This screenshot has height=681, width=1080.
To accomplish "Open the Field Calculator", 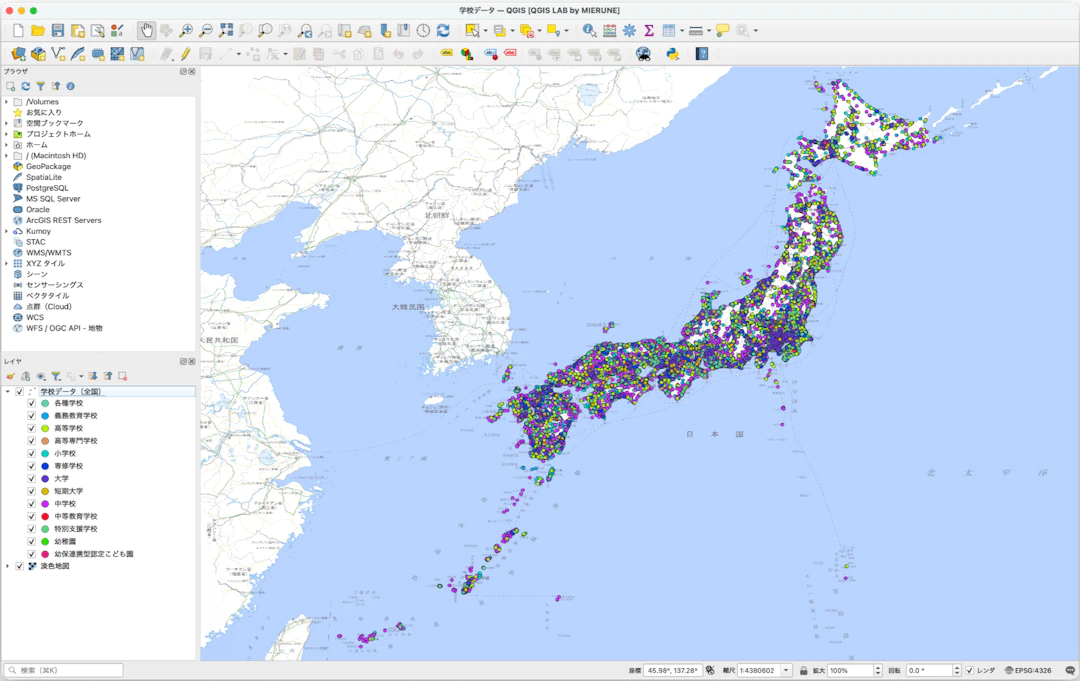I will (x=609, y=30).
